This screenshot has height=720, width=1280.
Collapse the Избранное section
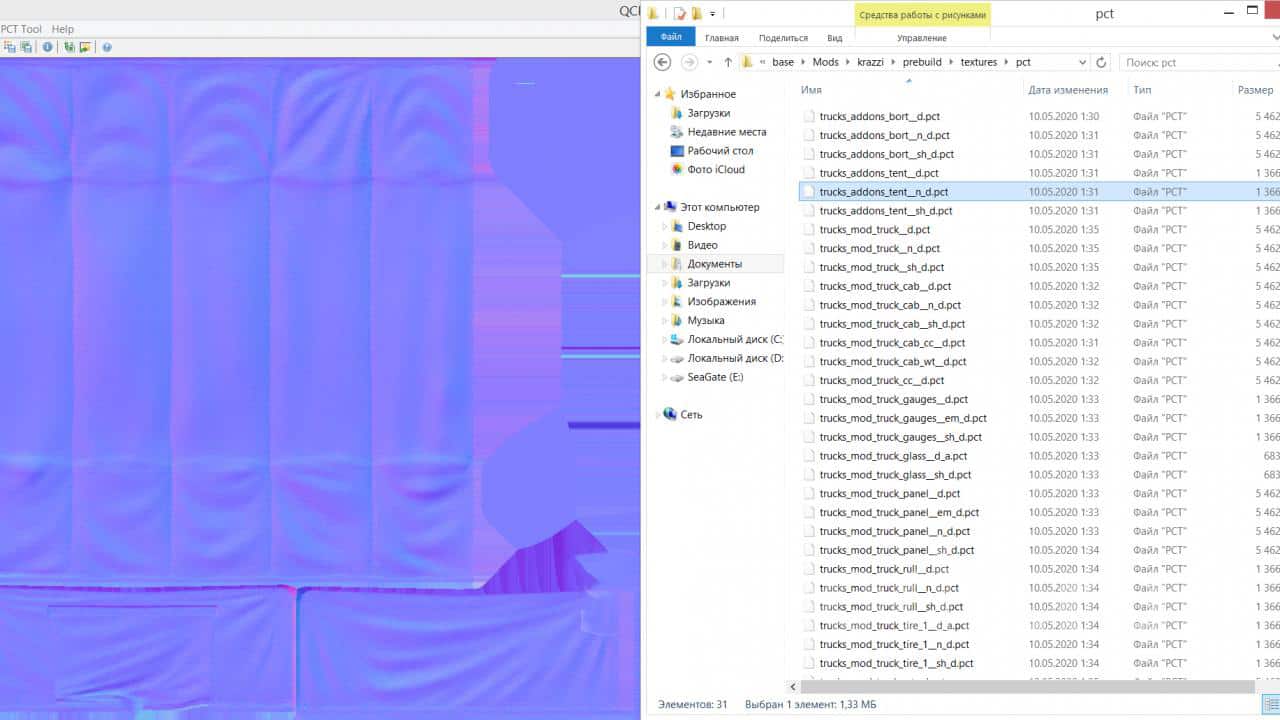click(657, 94)
